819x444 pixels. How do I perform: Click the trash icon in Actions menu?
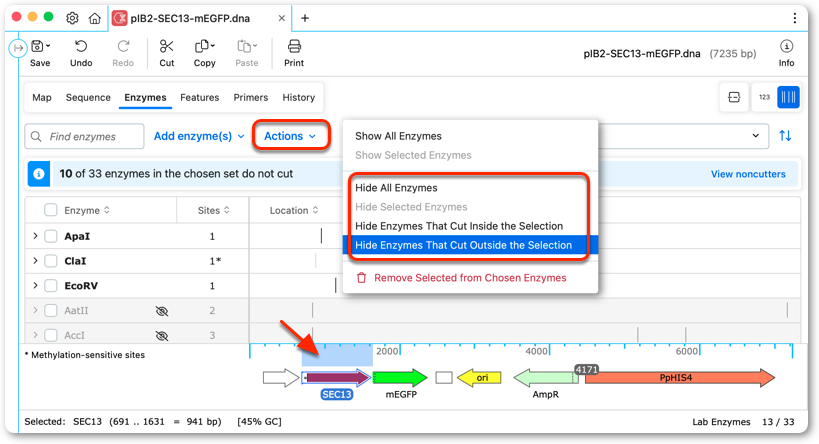pos(361,278)
